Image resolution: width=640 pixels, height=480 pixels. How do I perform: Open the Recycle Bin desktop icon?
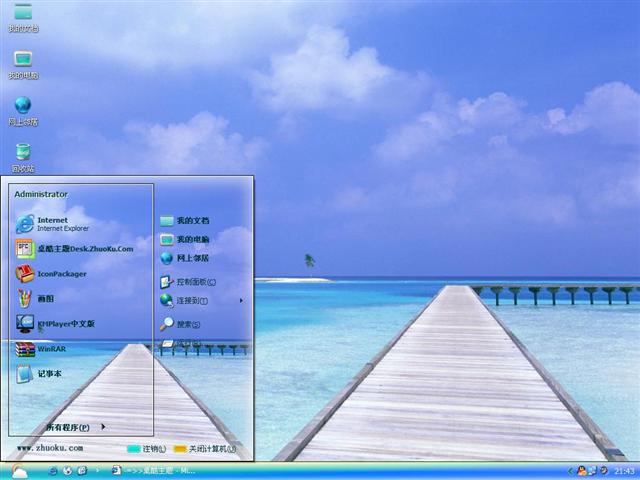(x=23, y=158)
